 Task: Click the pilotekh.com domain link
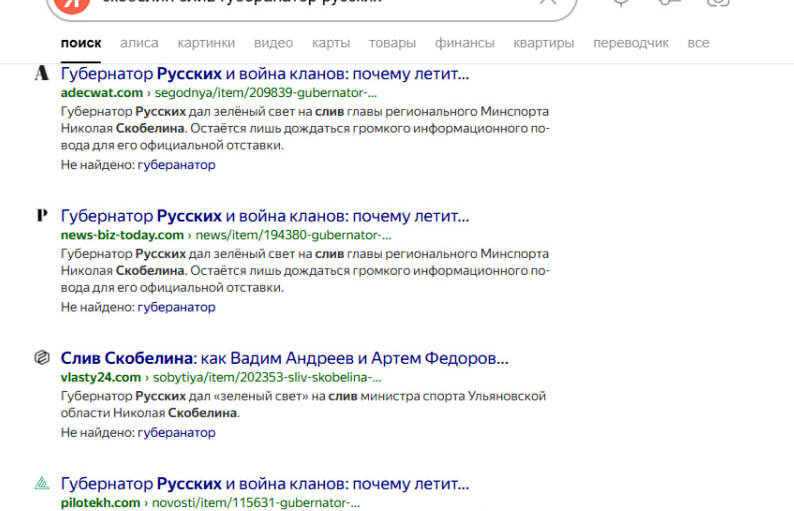click(100, 502)
